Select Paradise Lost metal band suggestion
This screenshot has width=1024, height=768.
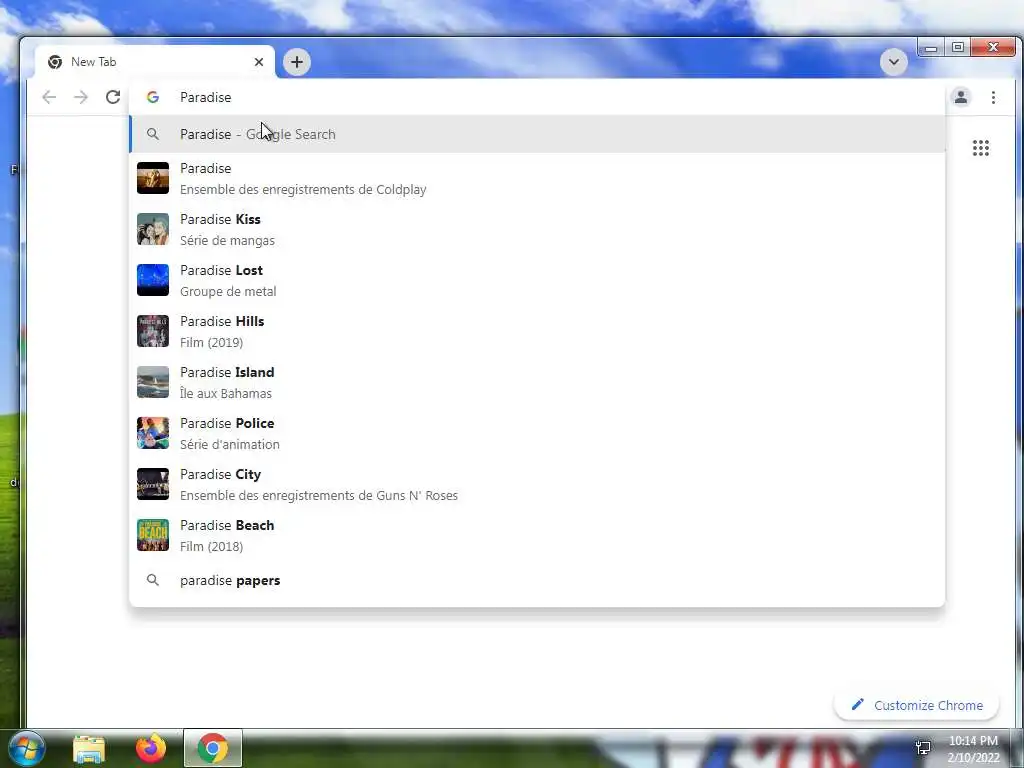537,280
